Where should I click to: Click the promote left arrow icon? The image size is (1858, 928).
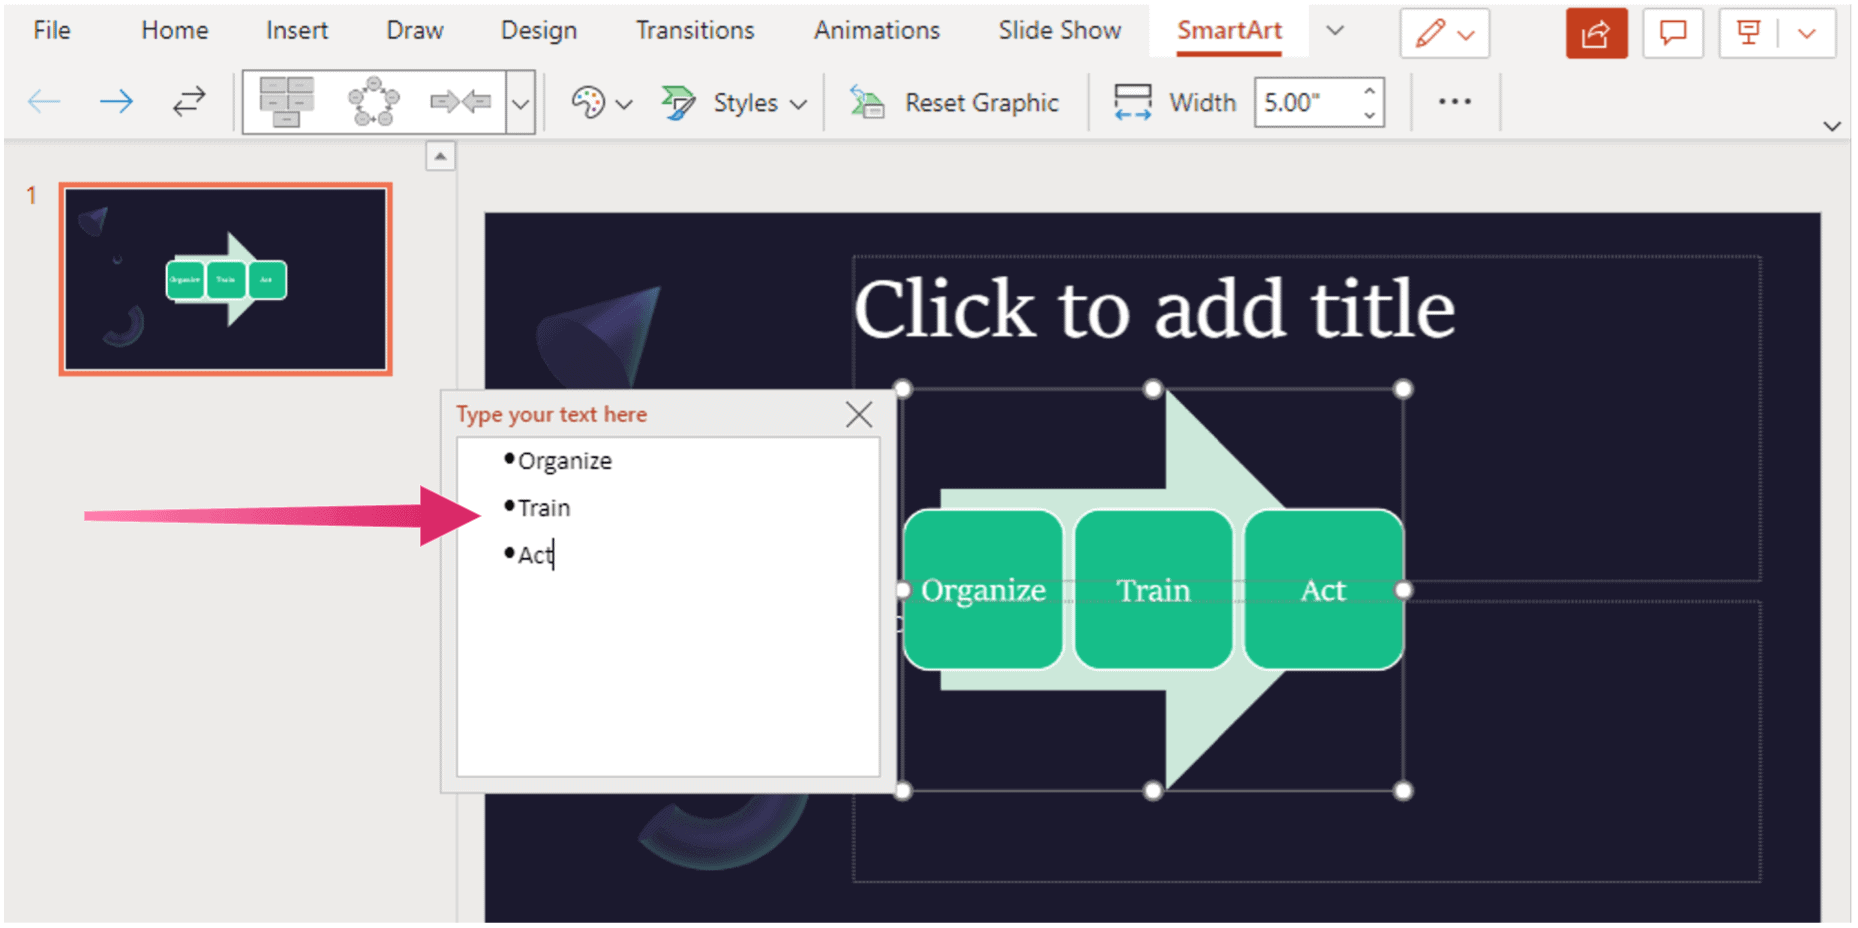pyautogui.click(x=44, y=101)
